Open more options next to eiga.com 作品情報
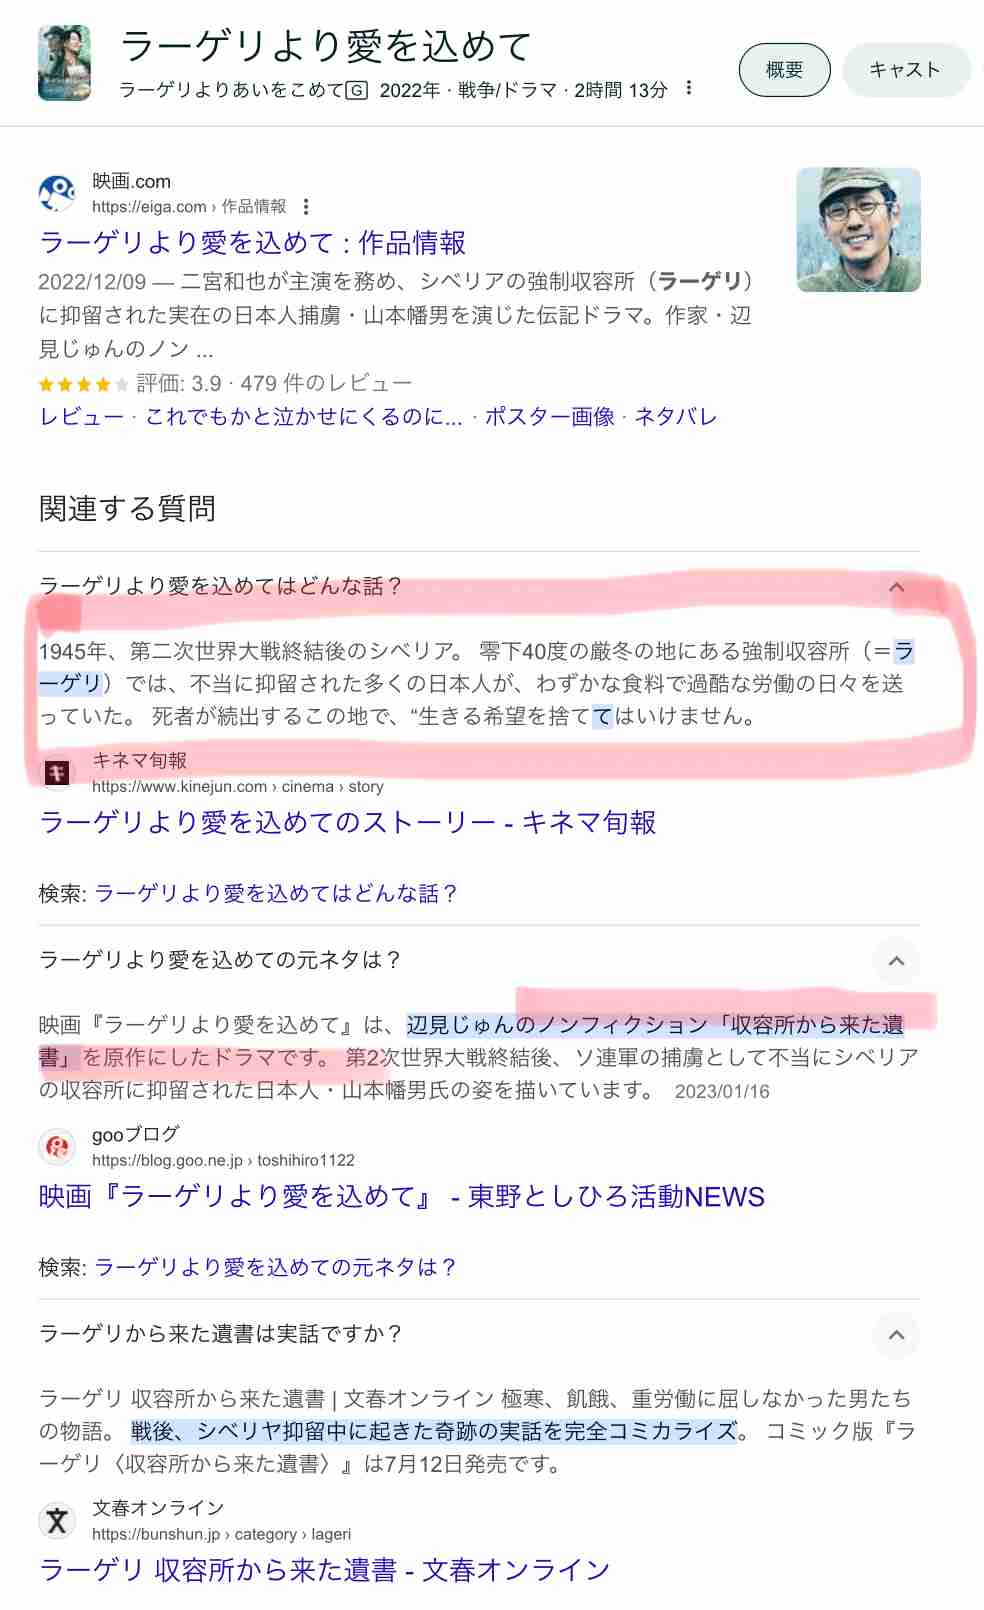The width and height of the screenshot is (984, 1610). coord(306,207)
